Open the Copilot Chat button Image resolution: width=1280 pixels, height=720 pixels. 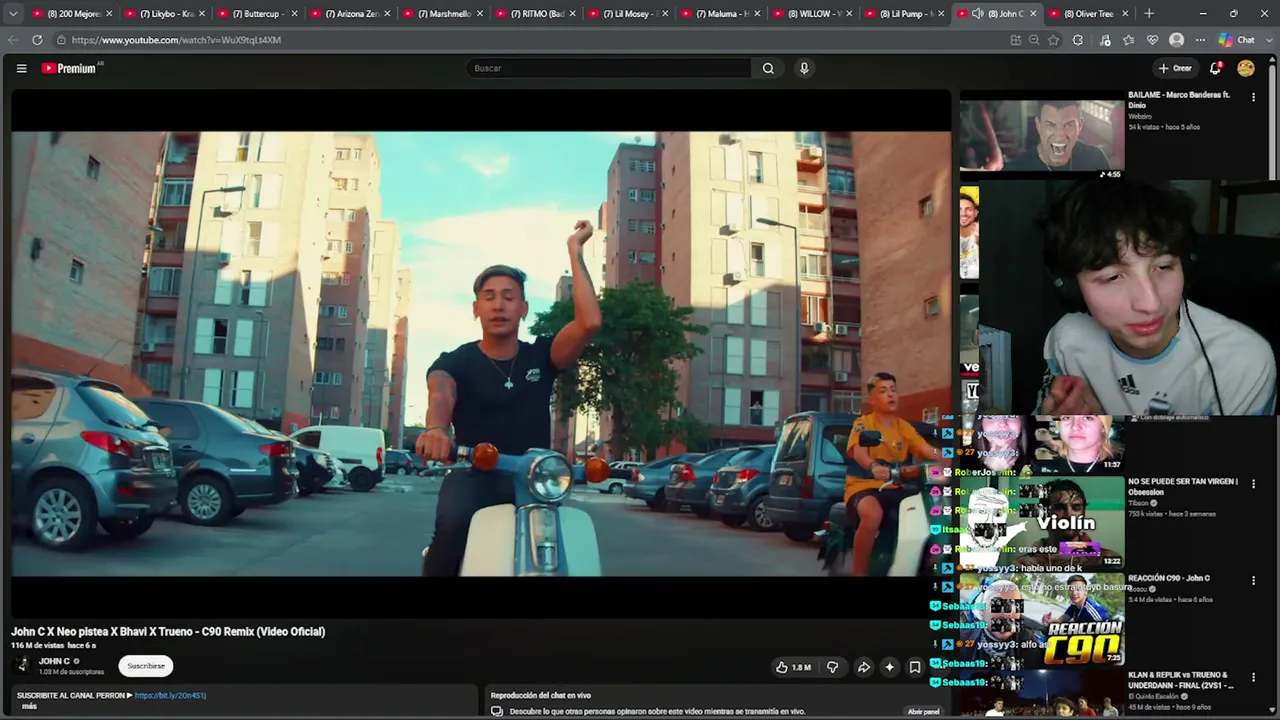pos(1237,40)
